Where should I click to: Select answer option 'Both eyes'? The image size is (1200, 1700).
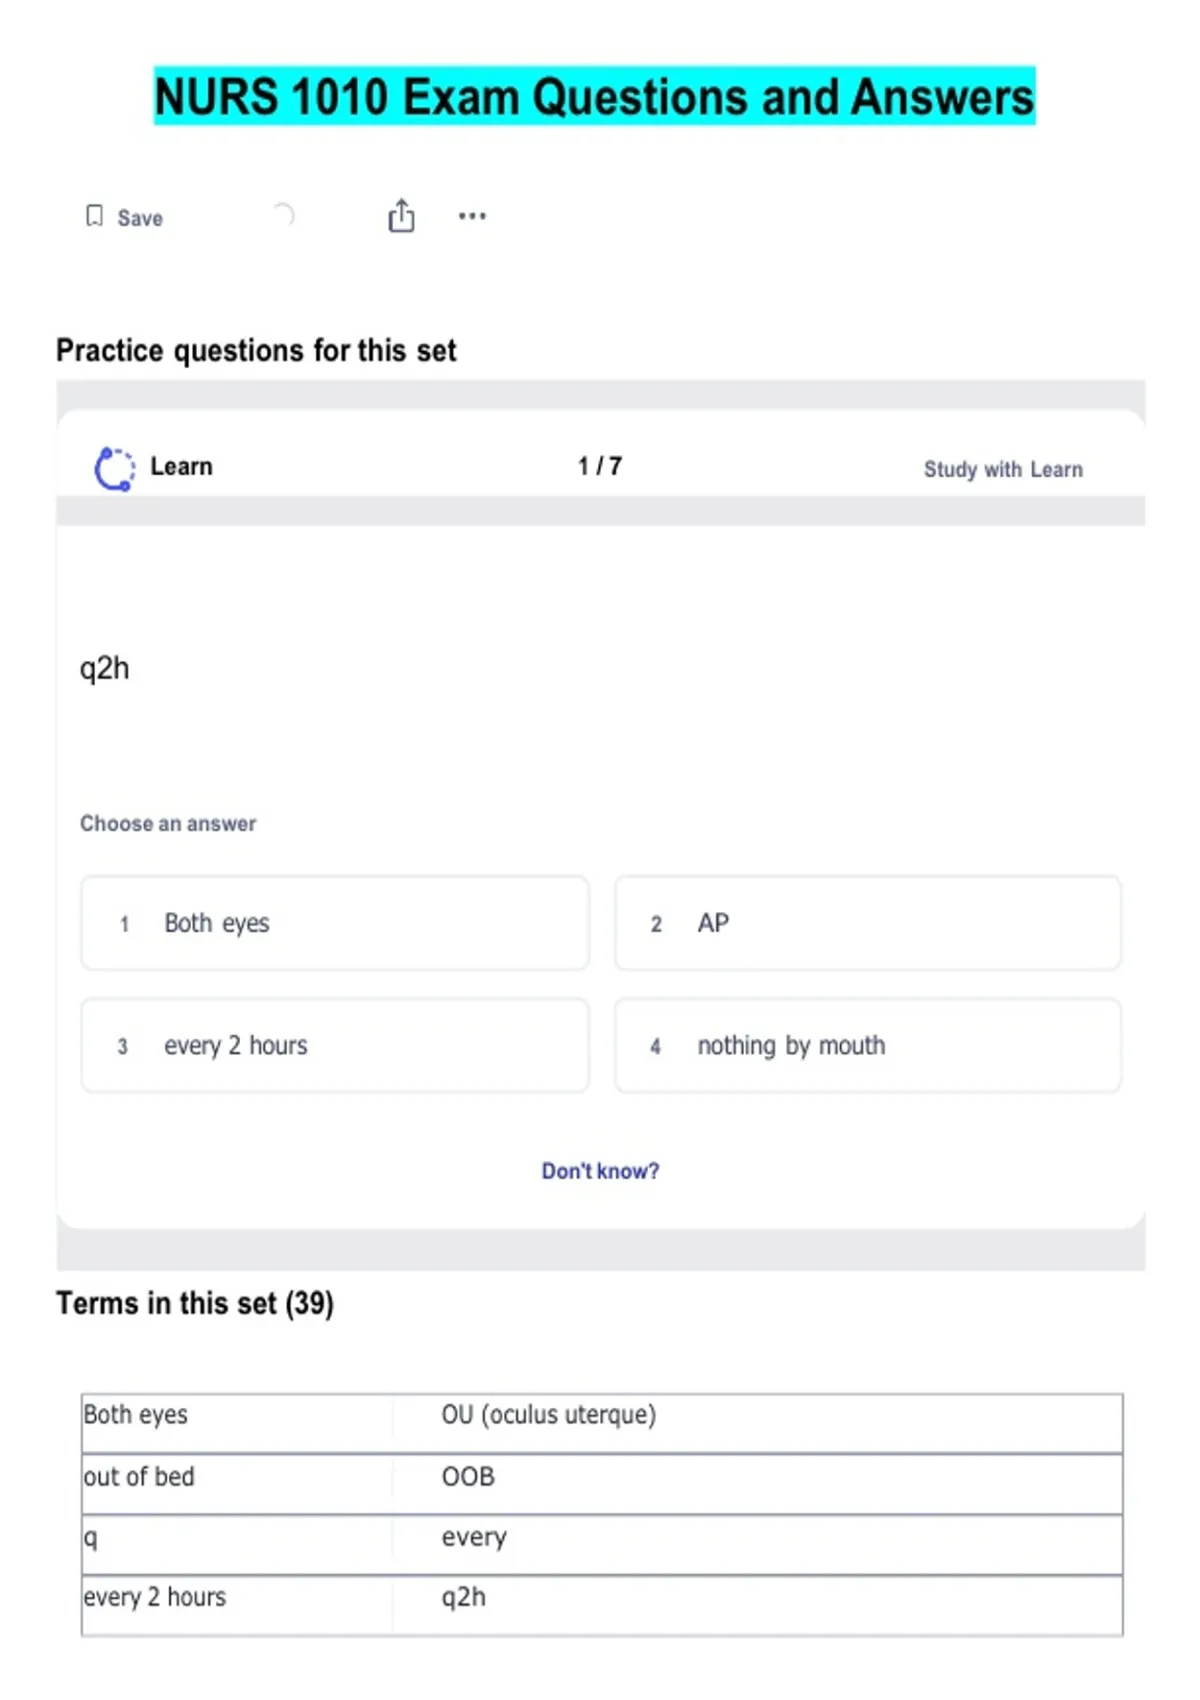coord(335,923)
